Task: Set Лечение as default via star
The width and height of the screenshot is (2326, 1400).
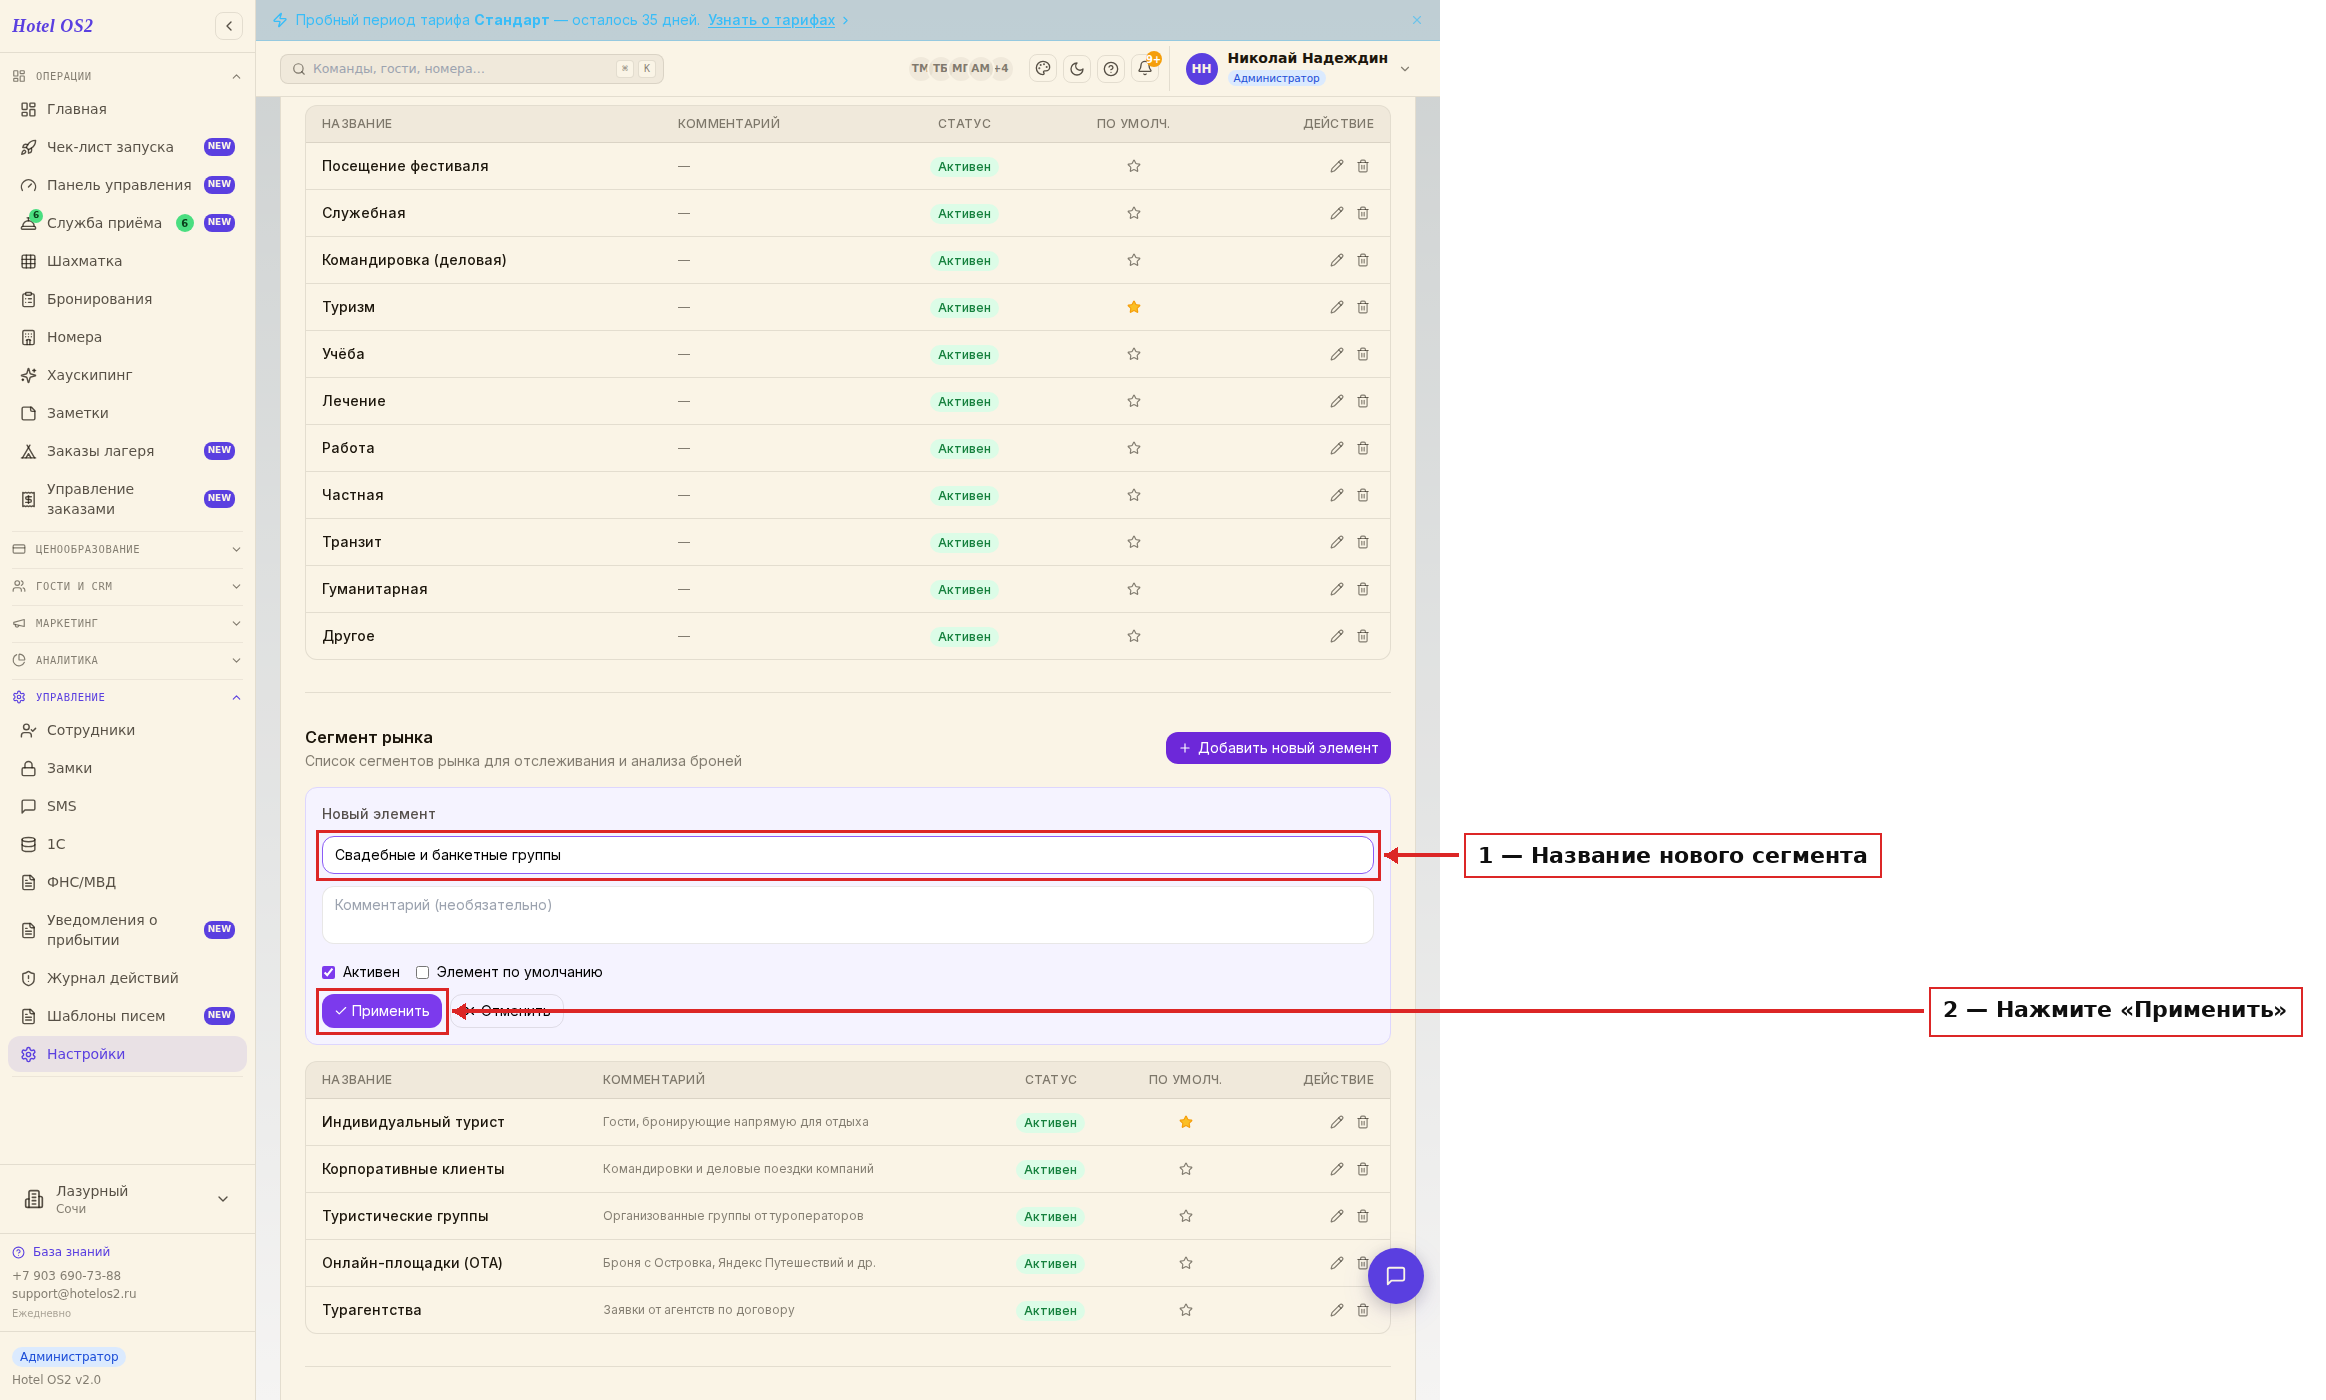Action: pyautogui.click(x=1134, y=401)
